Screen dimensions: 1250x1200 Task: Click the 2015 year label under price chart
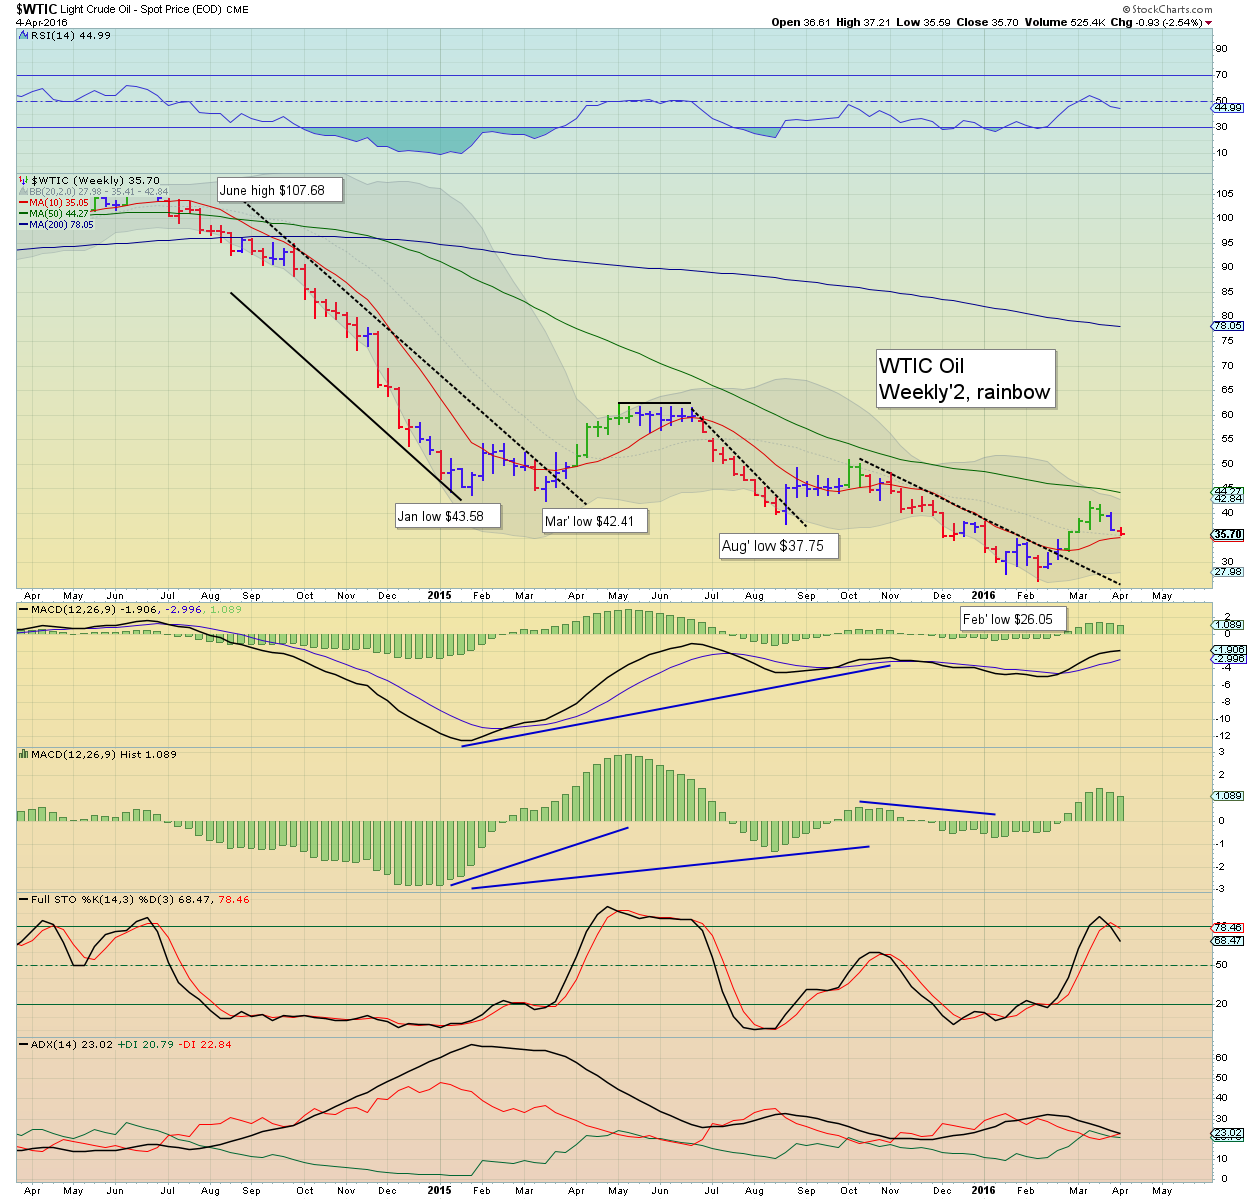[440, 595]
